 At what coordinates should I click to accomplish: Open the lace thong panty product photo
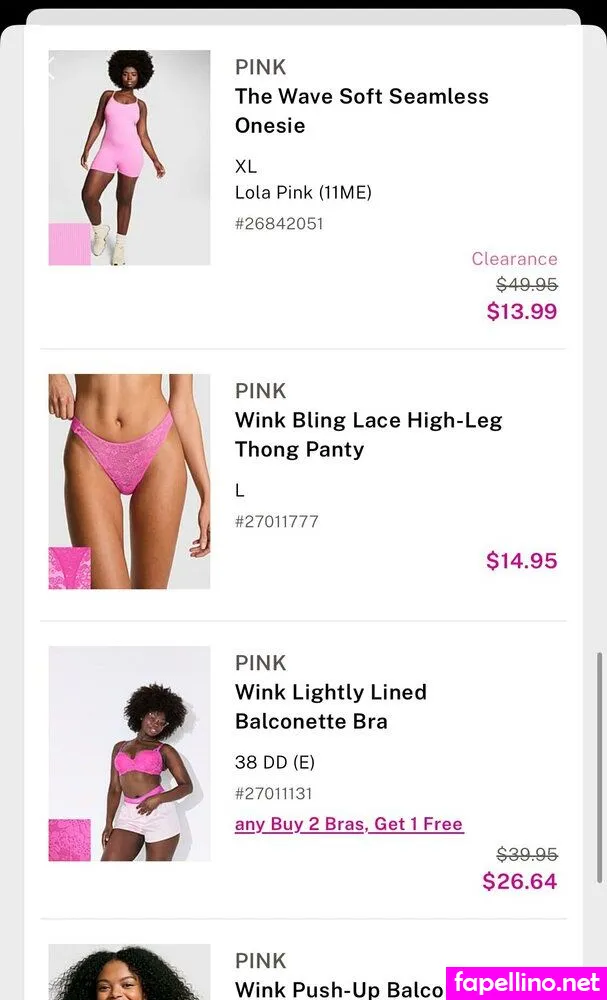[129, 482]
